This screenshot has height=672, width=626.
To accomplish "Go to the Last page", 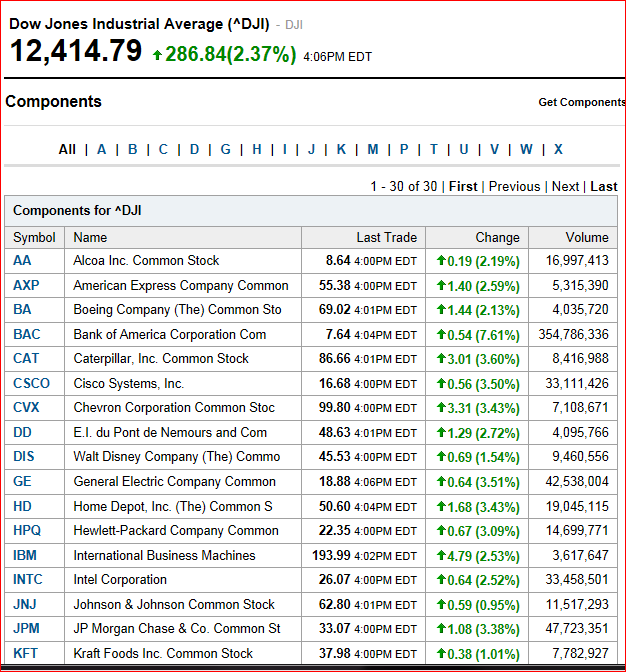I will point(604,186).
